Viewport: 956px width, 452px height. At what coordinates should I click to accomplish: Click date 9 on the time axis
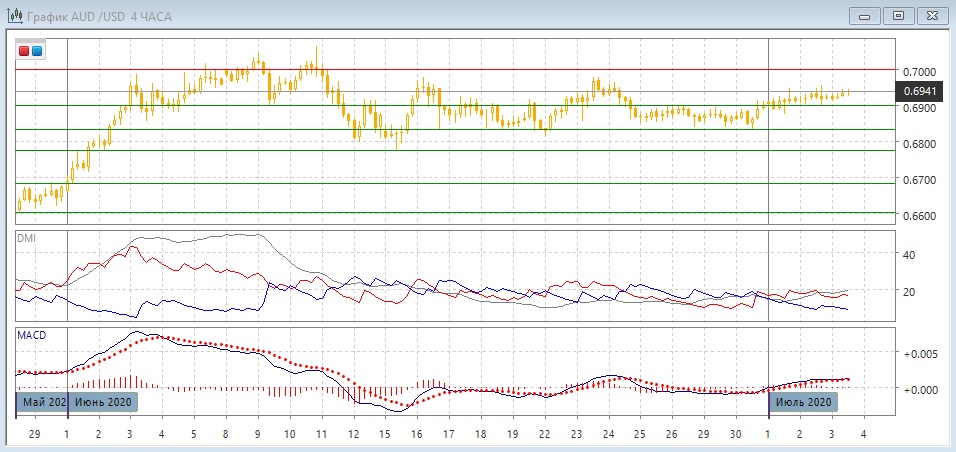point(258,435)
